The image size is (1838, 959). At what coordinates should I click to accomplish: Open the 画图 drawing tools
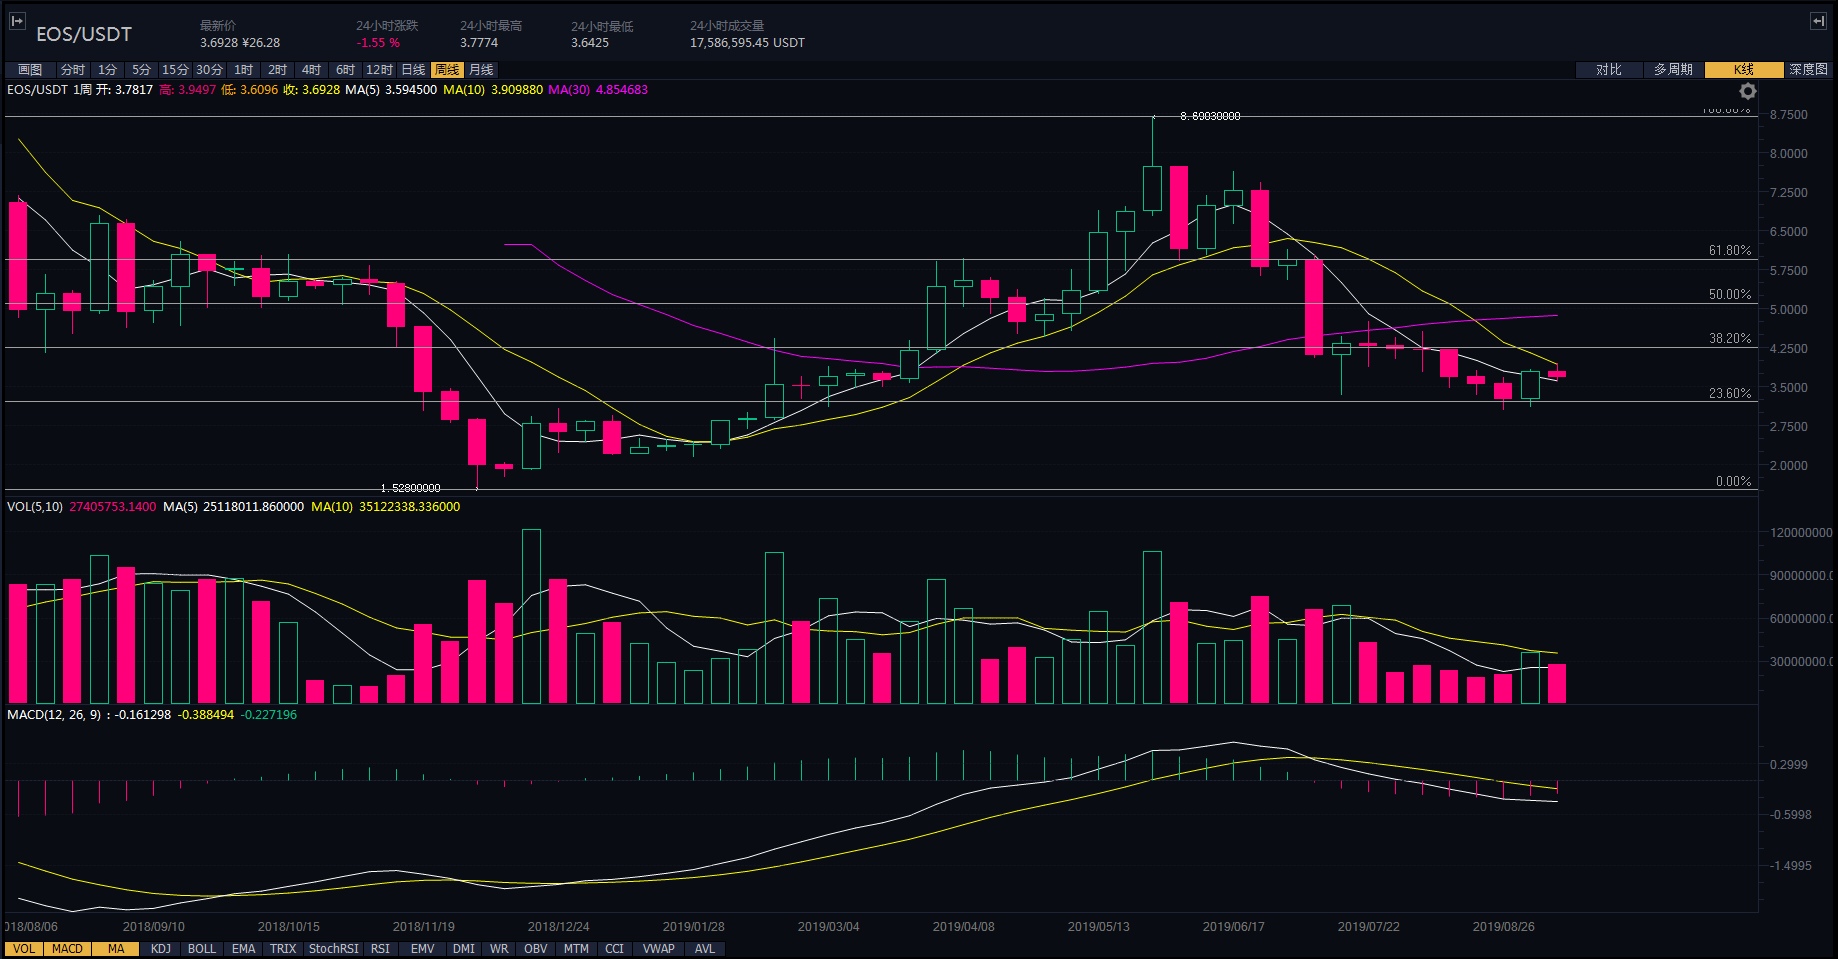click(x=30, y=70)
